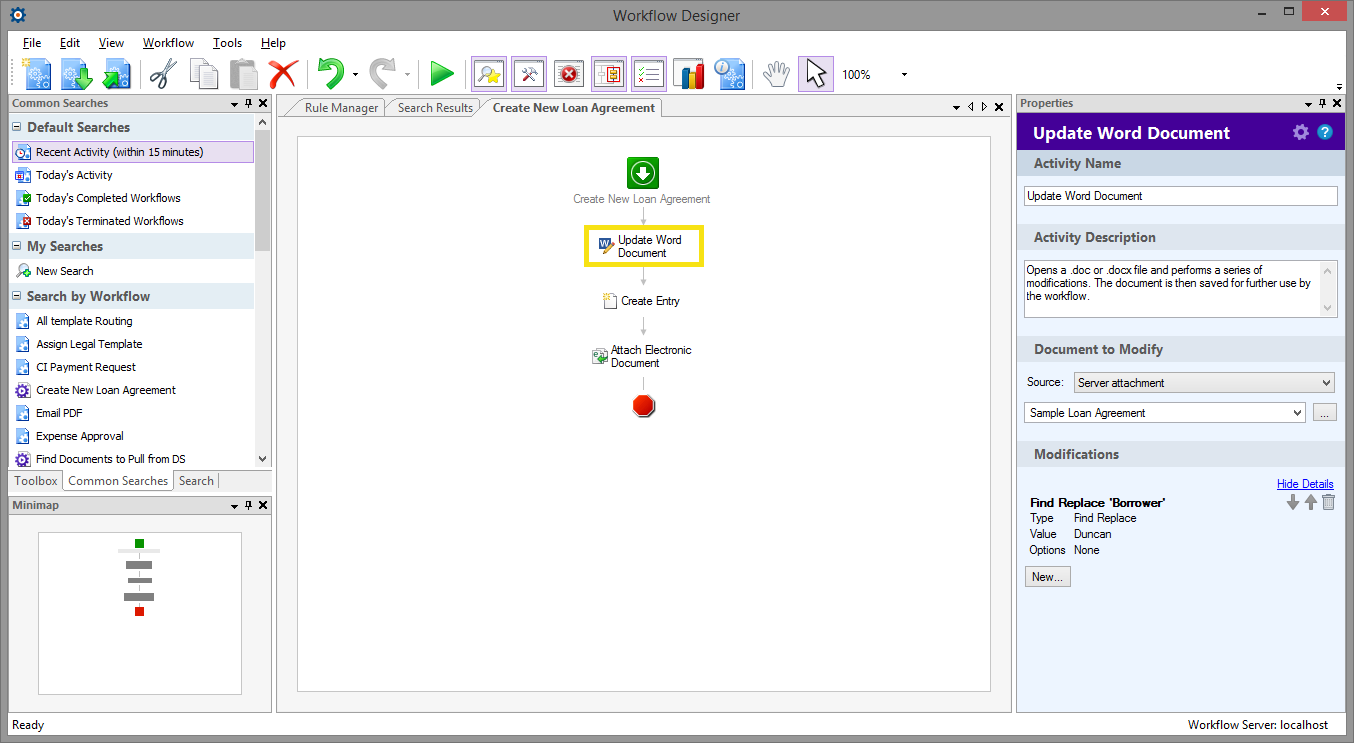Toggle the Toolbox pane hammer-wrench icon

529,74
